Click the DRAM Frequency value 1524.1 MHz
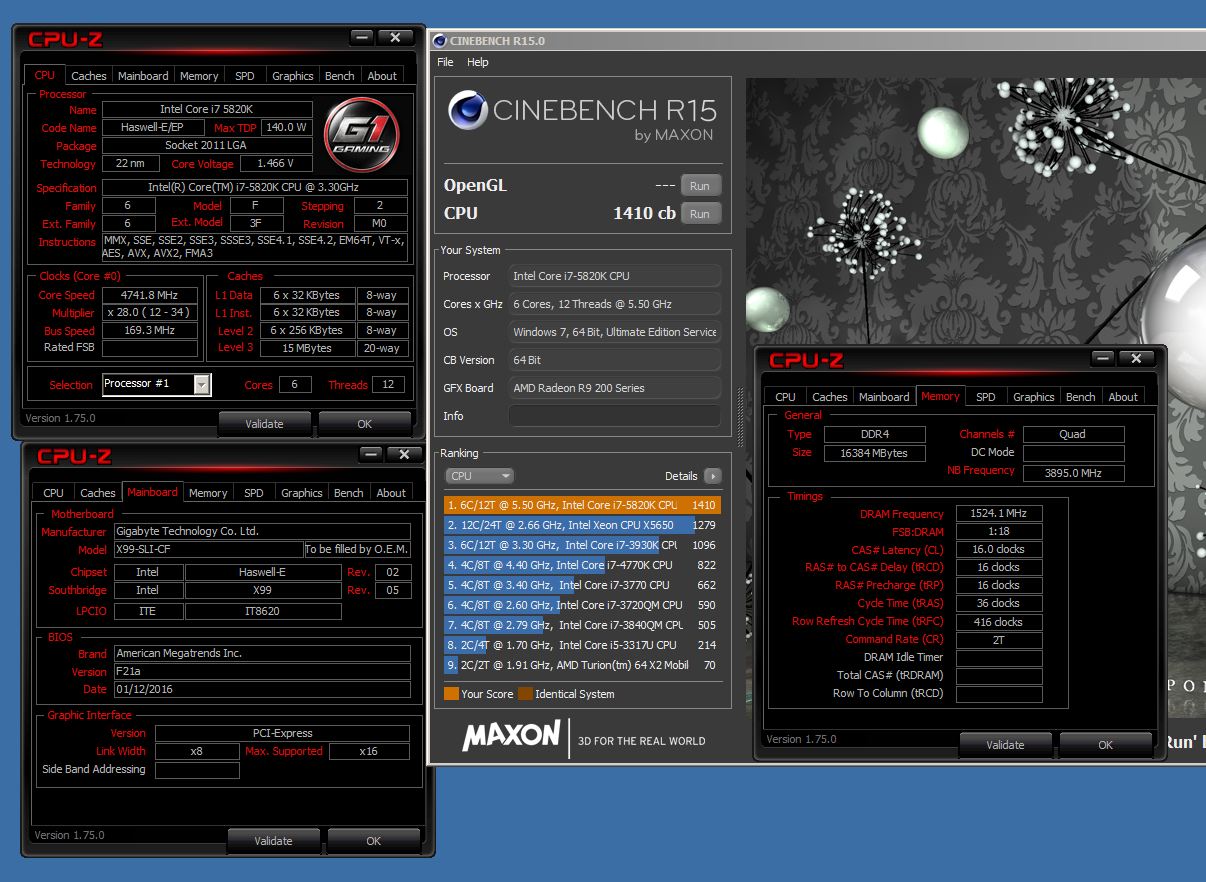Screen dimensions: 1206x882 [x=999, y=514]
